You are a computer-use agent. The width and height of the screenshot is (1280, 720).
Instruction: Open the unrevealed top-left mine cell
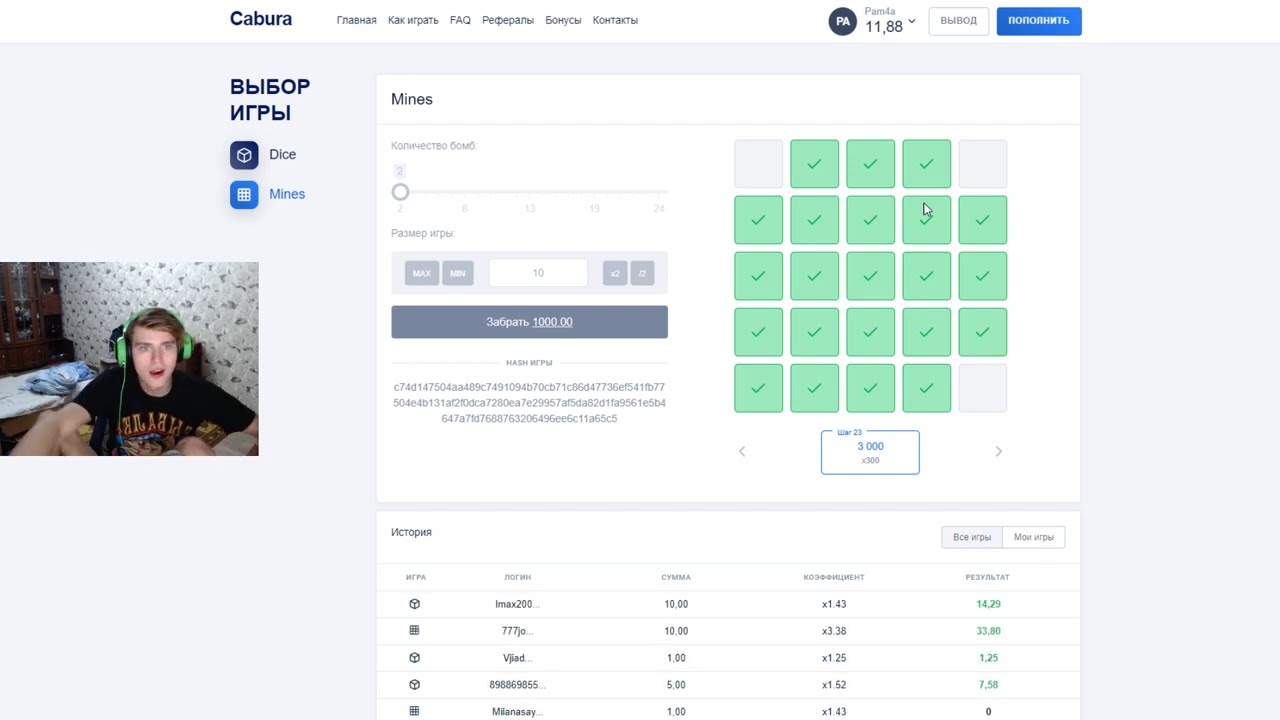759,164
